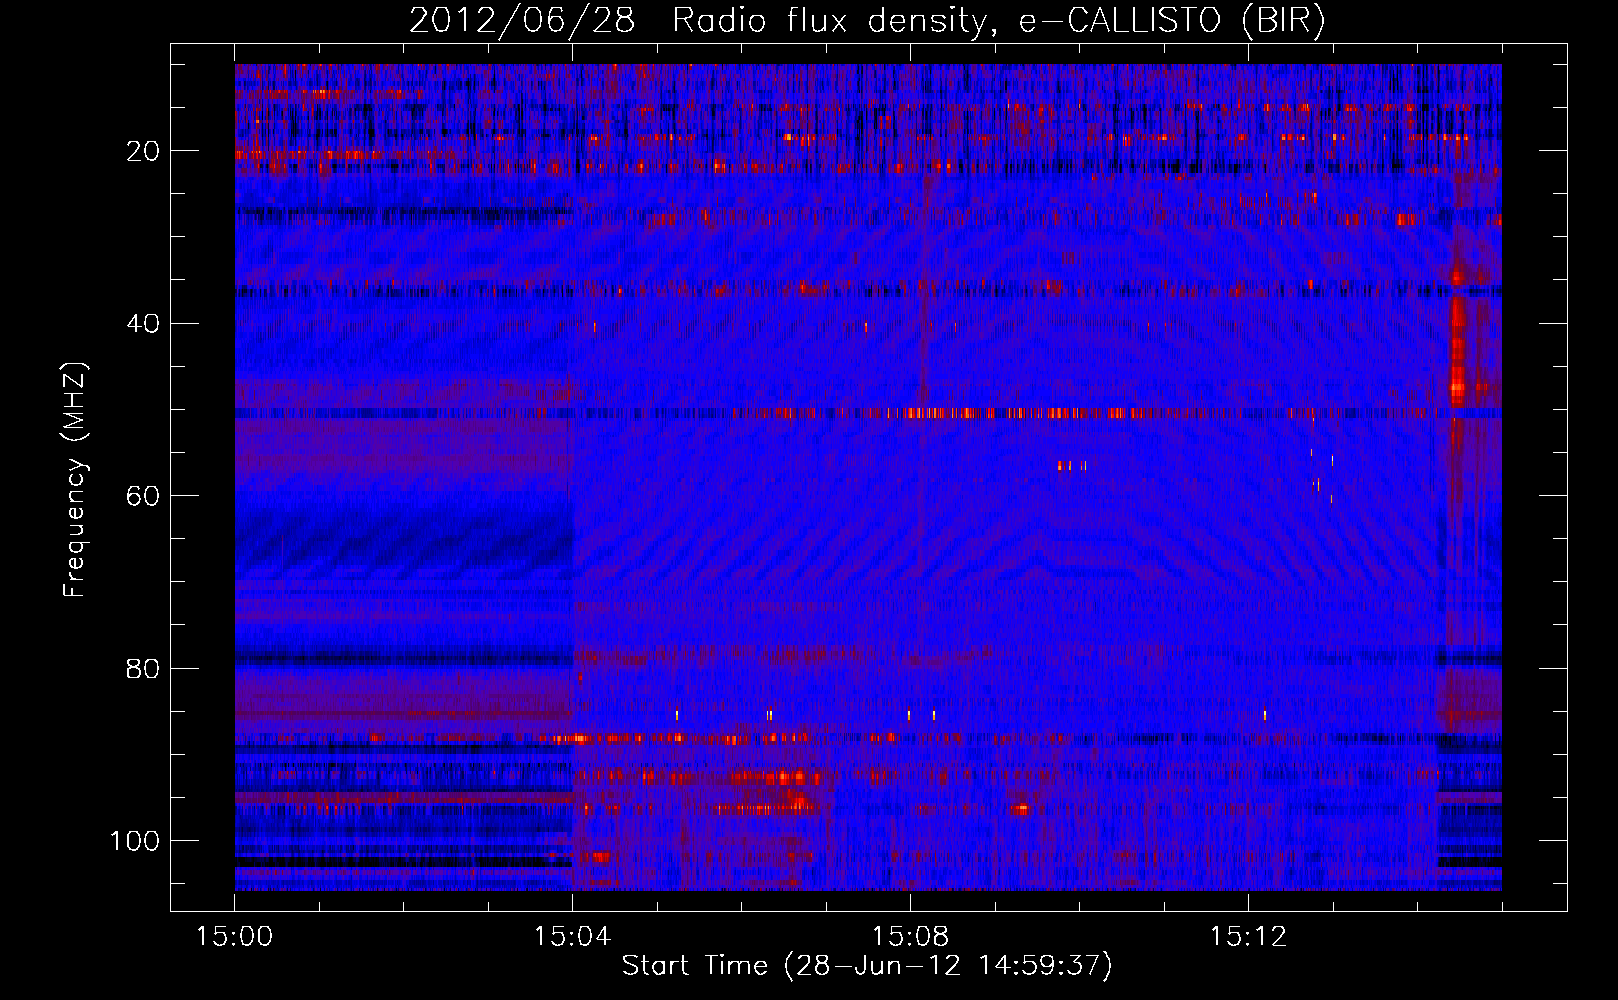
Task: Select the 15:04 time tick label
Action: [572, 937]
